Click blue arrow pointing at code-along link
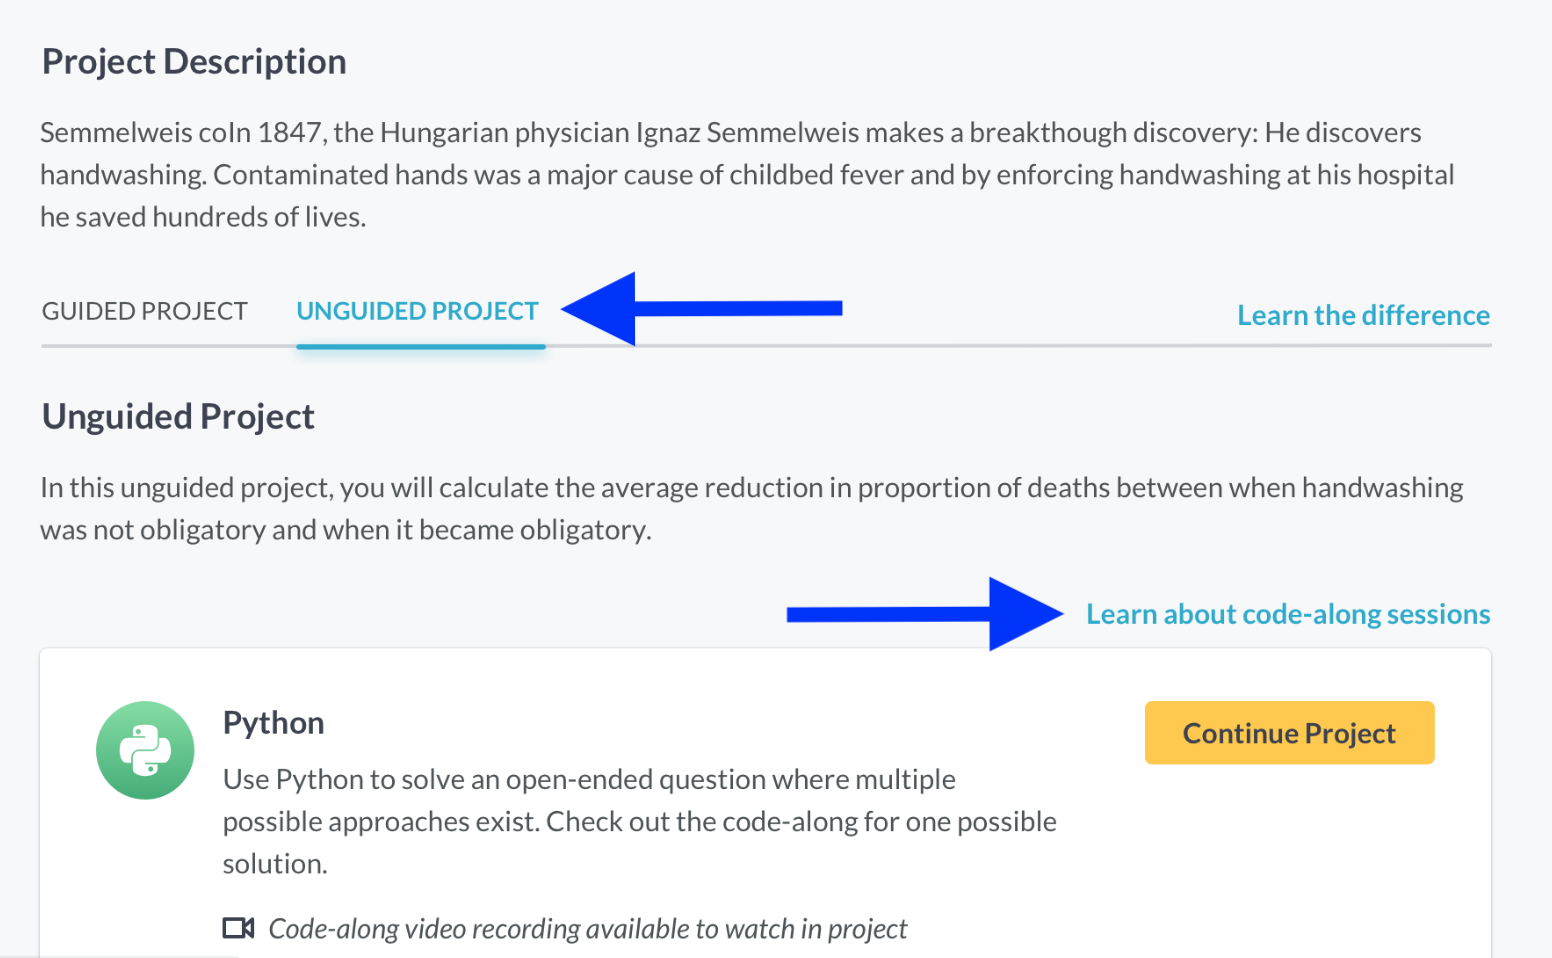Screen dimensions: 1552x958 click(x=925, y=613)
